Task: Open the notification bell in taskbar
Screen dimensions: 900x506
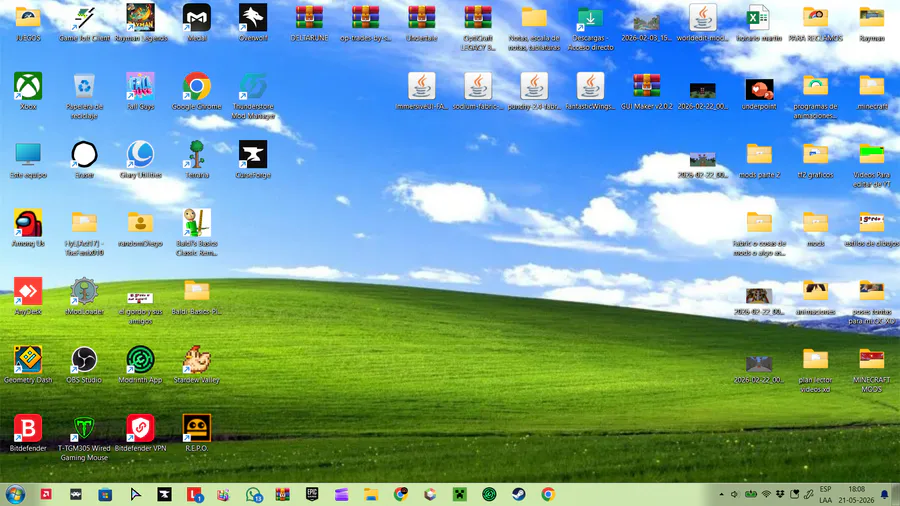Action: coord(885,494)
